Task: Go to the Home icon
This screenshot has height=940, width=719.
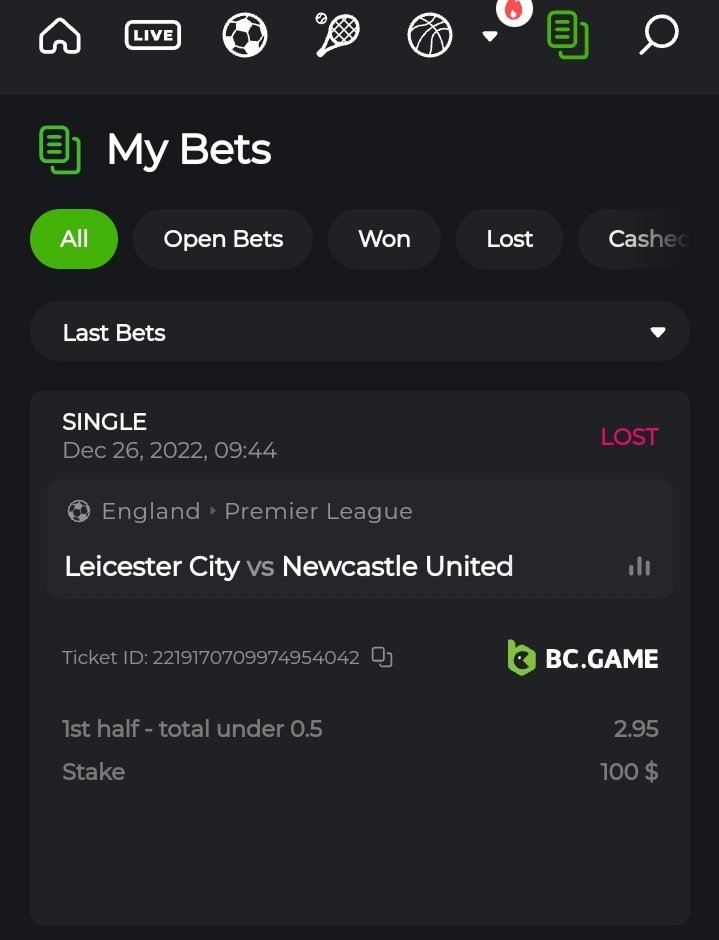Action: (59, 36)
